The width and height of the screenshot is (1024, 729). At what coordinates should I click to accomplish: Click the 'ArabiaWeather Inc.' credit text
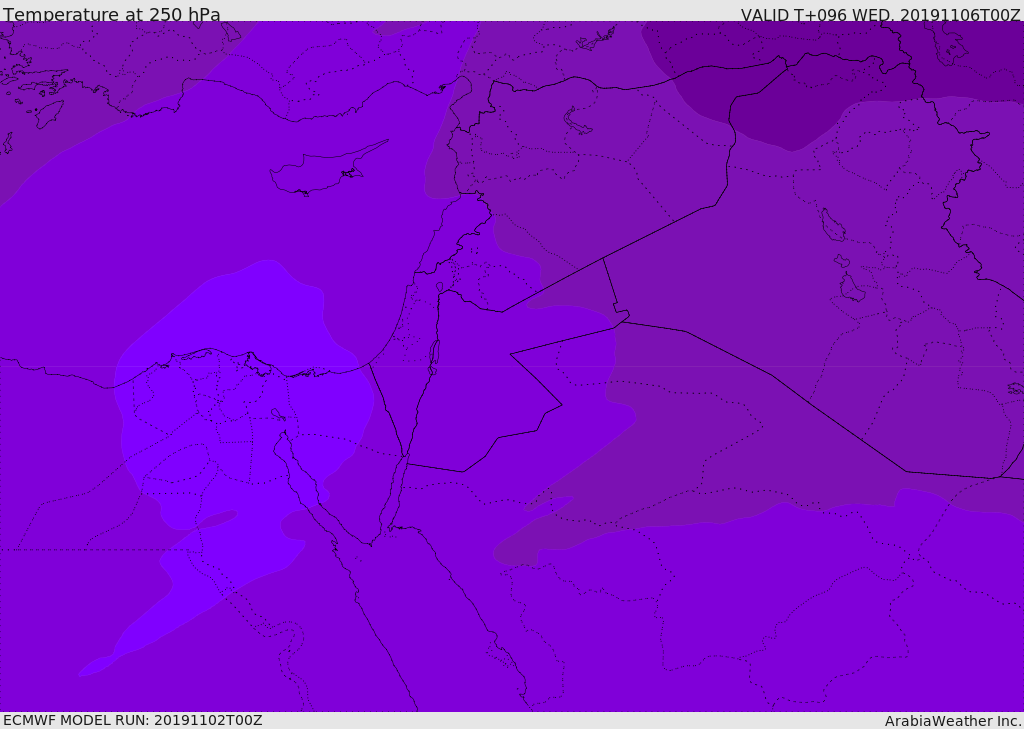pos(953,721)
